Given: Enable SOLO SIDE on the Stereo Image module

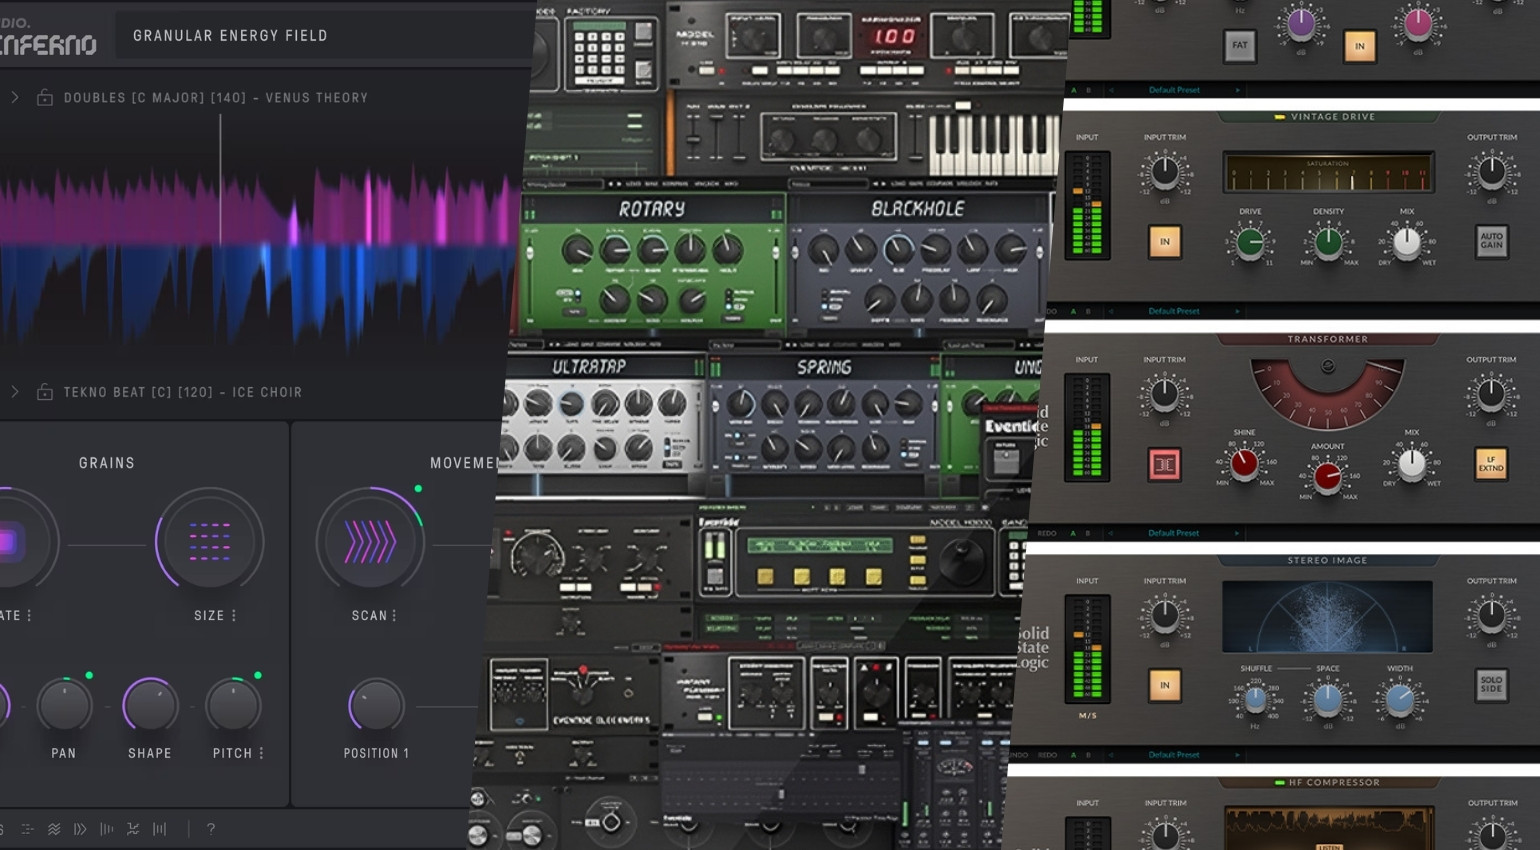Looking at the screenshot, I should tap(1491, 685).
